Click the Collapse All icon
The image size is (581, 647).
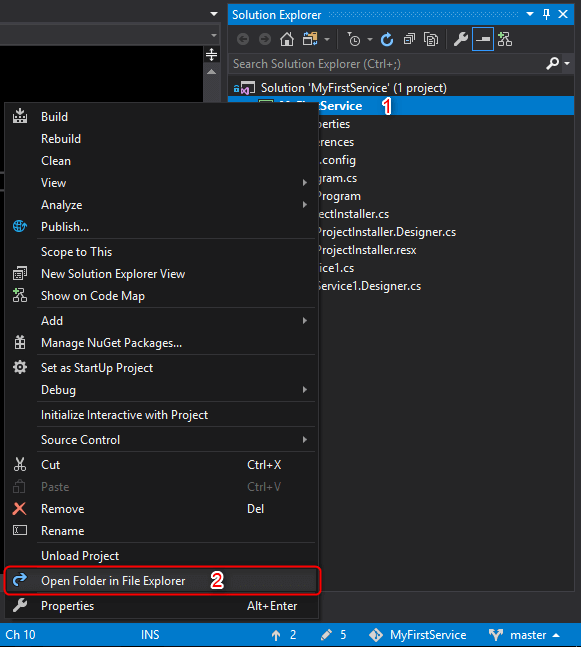(409, 40)
